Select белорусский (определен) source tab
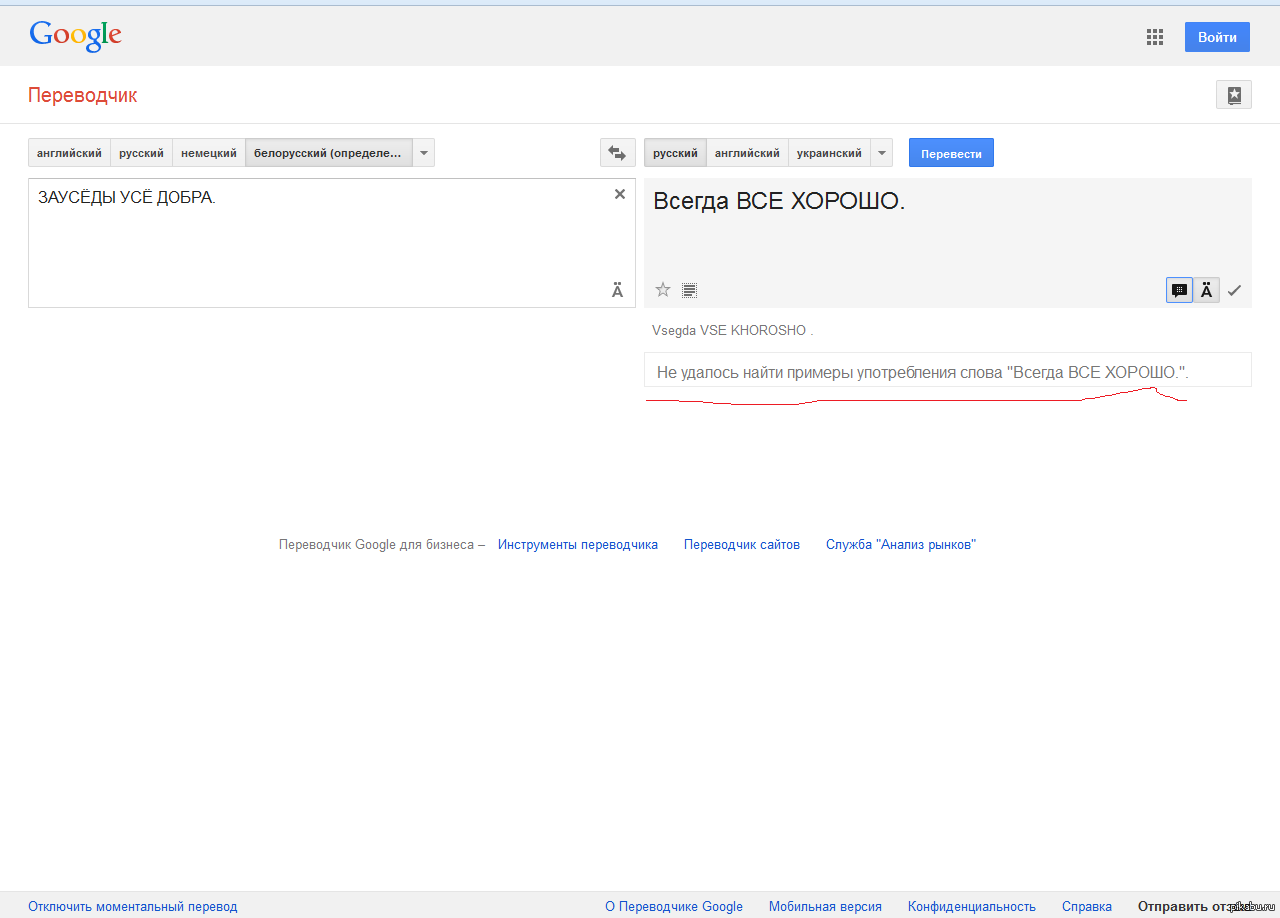1280x918 pixels. (x=329, y=153)
